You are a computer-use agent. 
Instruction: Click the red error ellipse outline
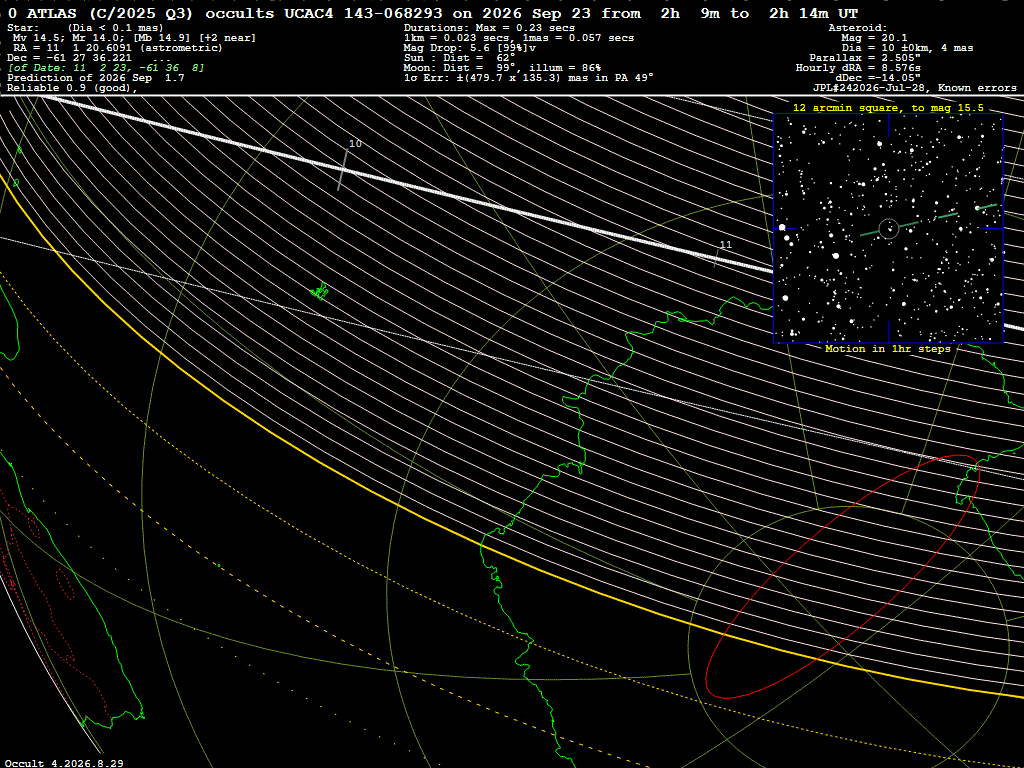pos(842,577)
